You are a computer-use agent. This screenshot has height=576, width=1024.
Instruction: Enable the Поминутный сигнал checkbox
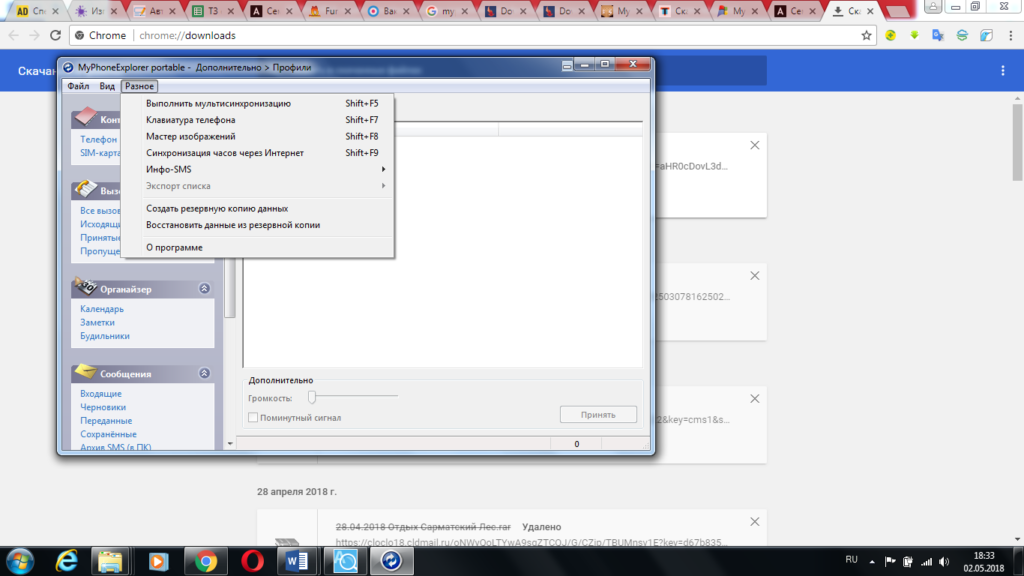(253, 417)
